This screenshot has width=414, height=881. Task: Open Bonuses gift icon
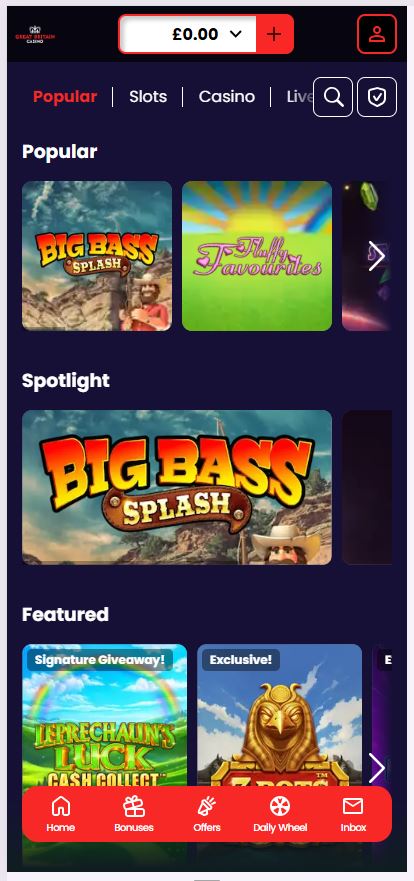point(134,814)
